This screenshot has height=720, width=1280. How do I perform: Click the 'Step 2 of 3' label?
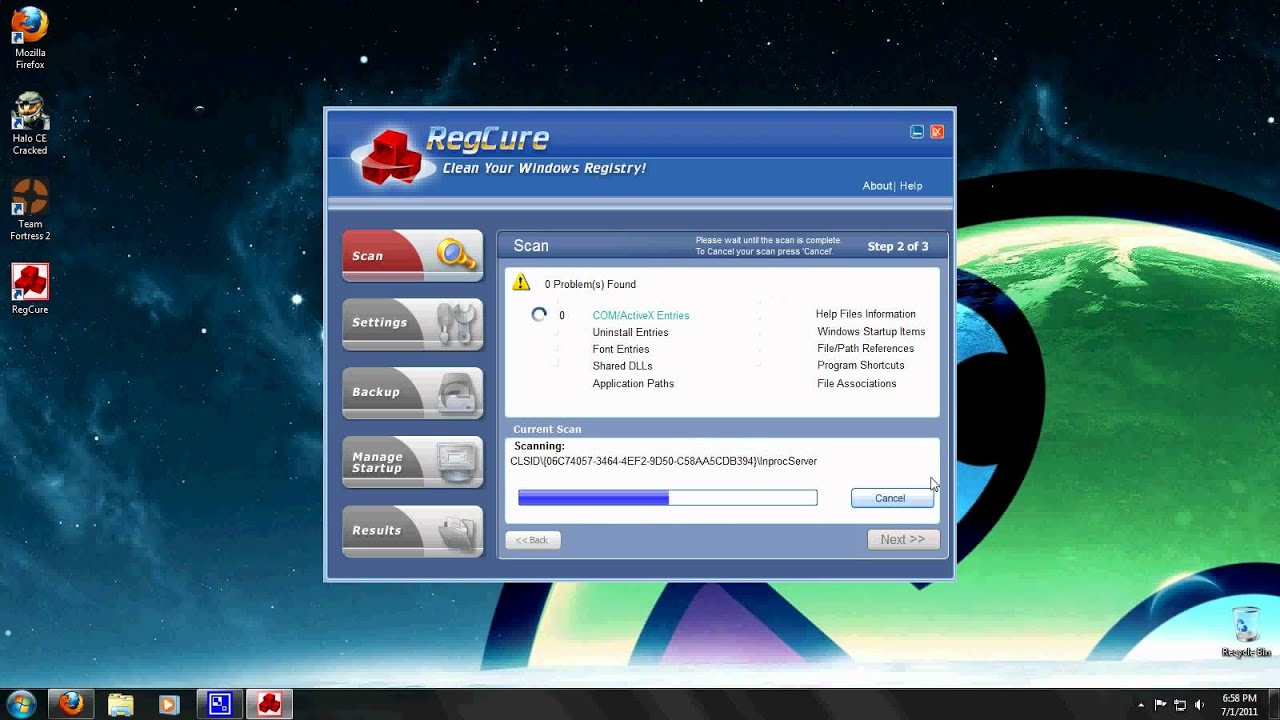[898, 246]
